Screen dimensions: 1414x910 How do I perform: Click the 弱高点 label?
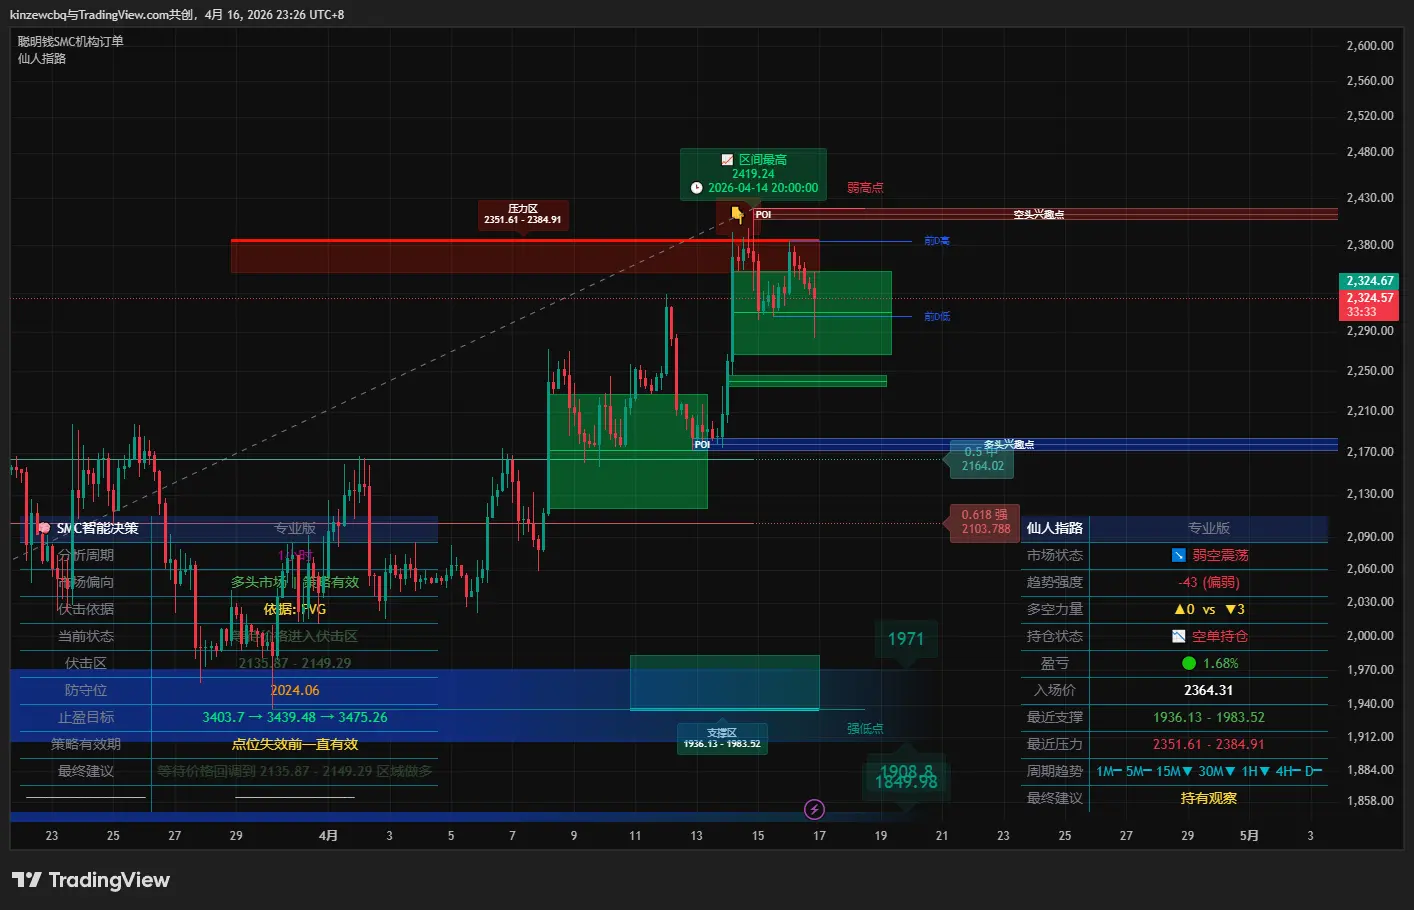[865, 187]
